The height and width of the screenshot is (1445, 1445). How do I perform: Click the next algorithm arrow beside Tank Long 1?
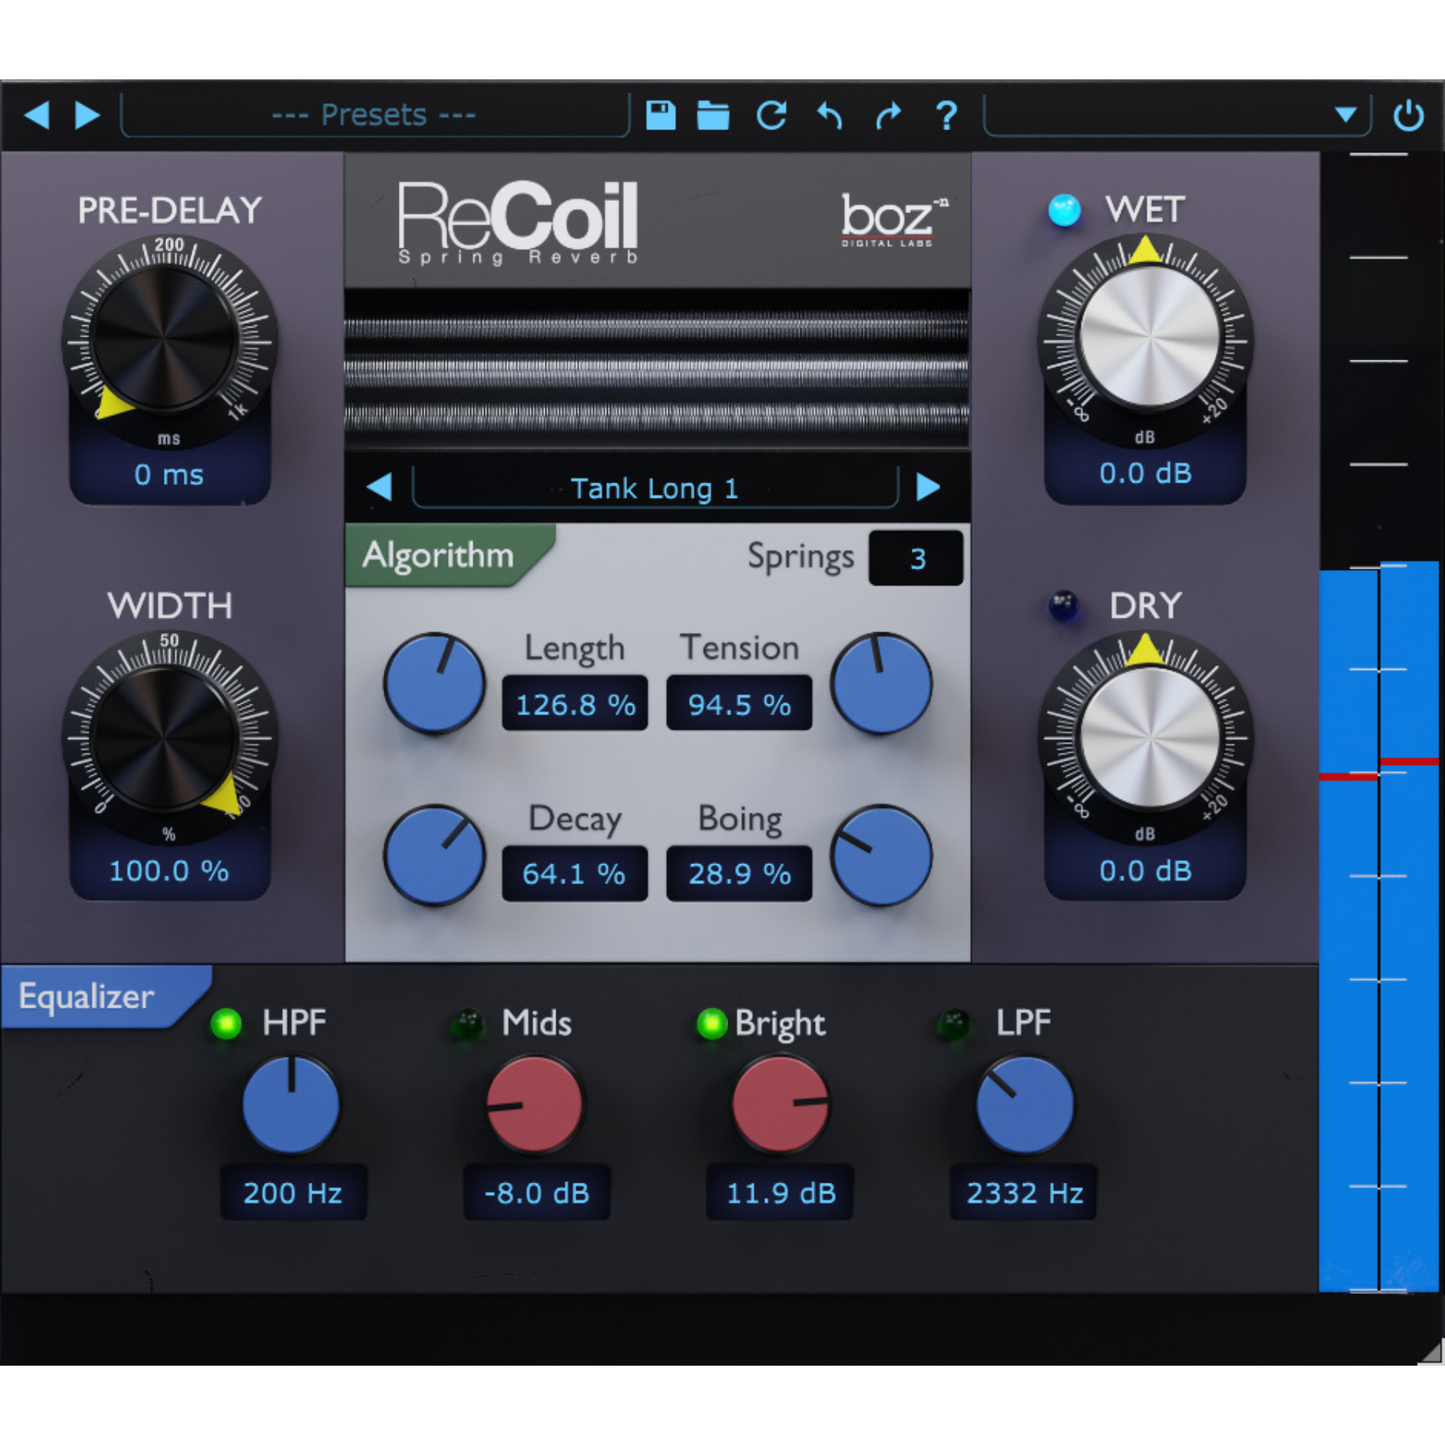point(928,487)
